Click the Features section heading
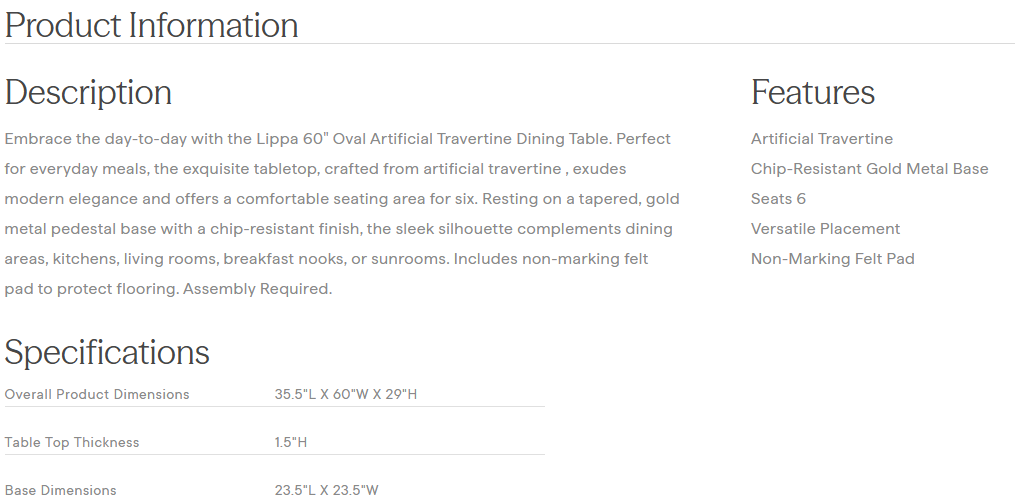Screen dimensions: 1015x496 click(812, 92)
